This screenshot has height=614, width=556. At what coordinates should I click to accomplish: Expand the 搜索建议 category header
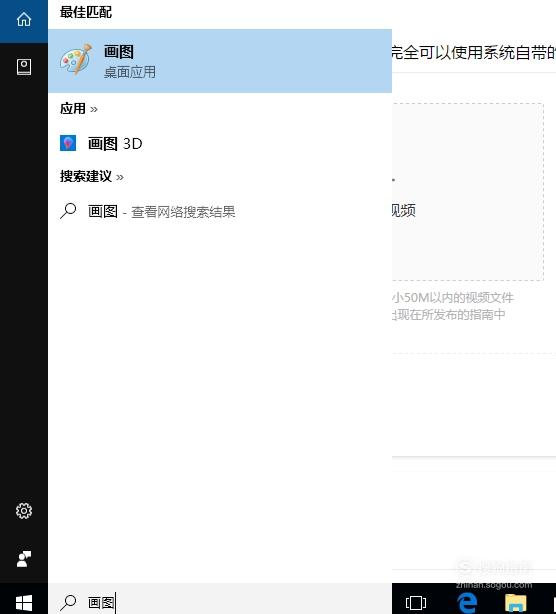point(92,177)
